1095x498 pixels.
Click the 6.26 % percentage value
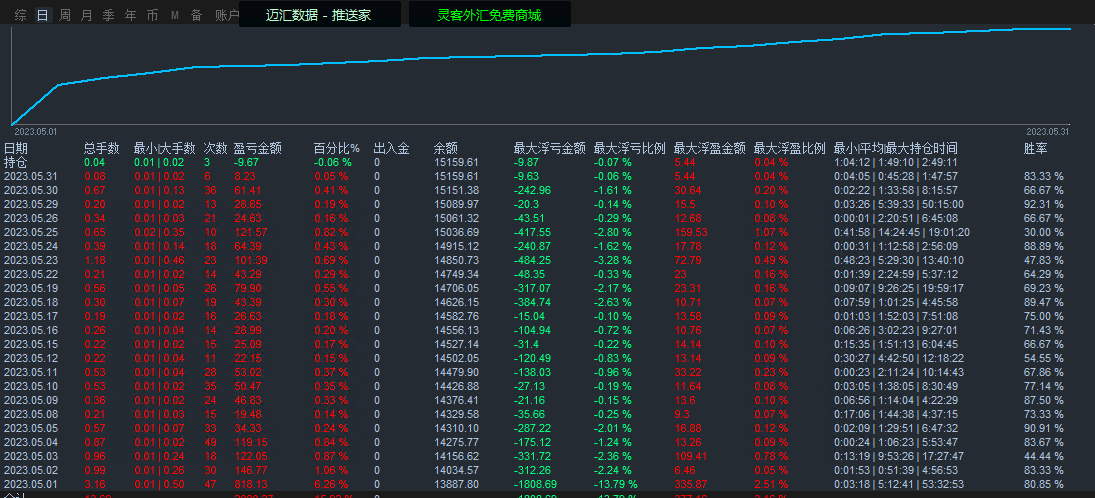click(x=330, y=484)
